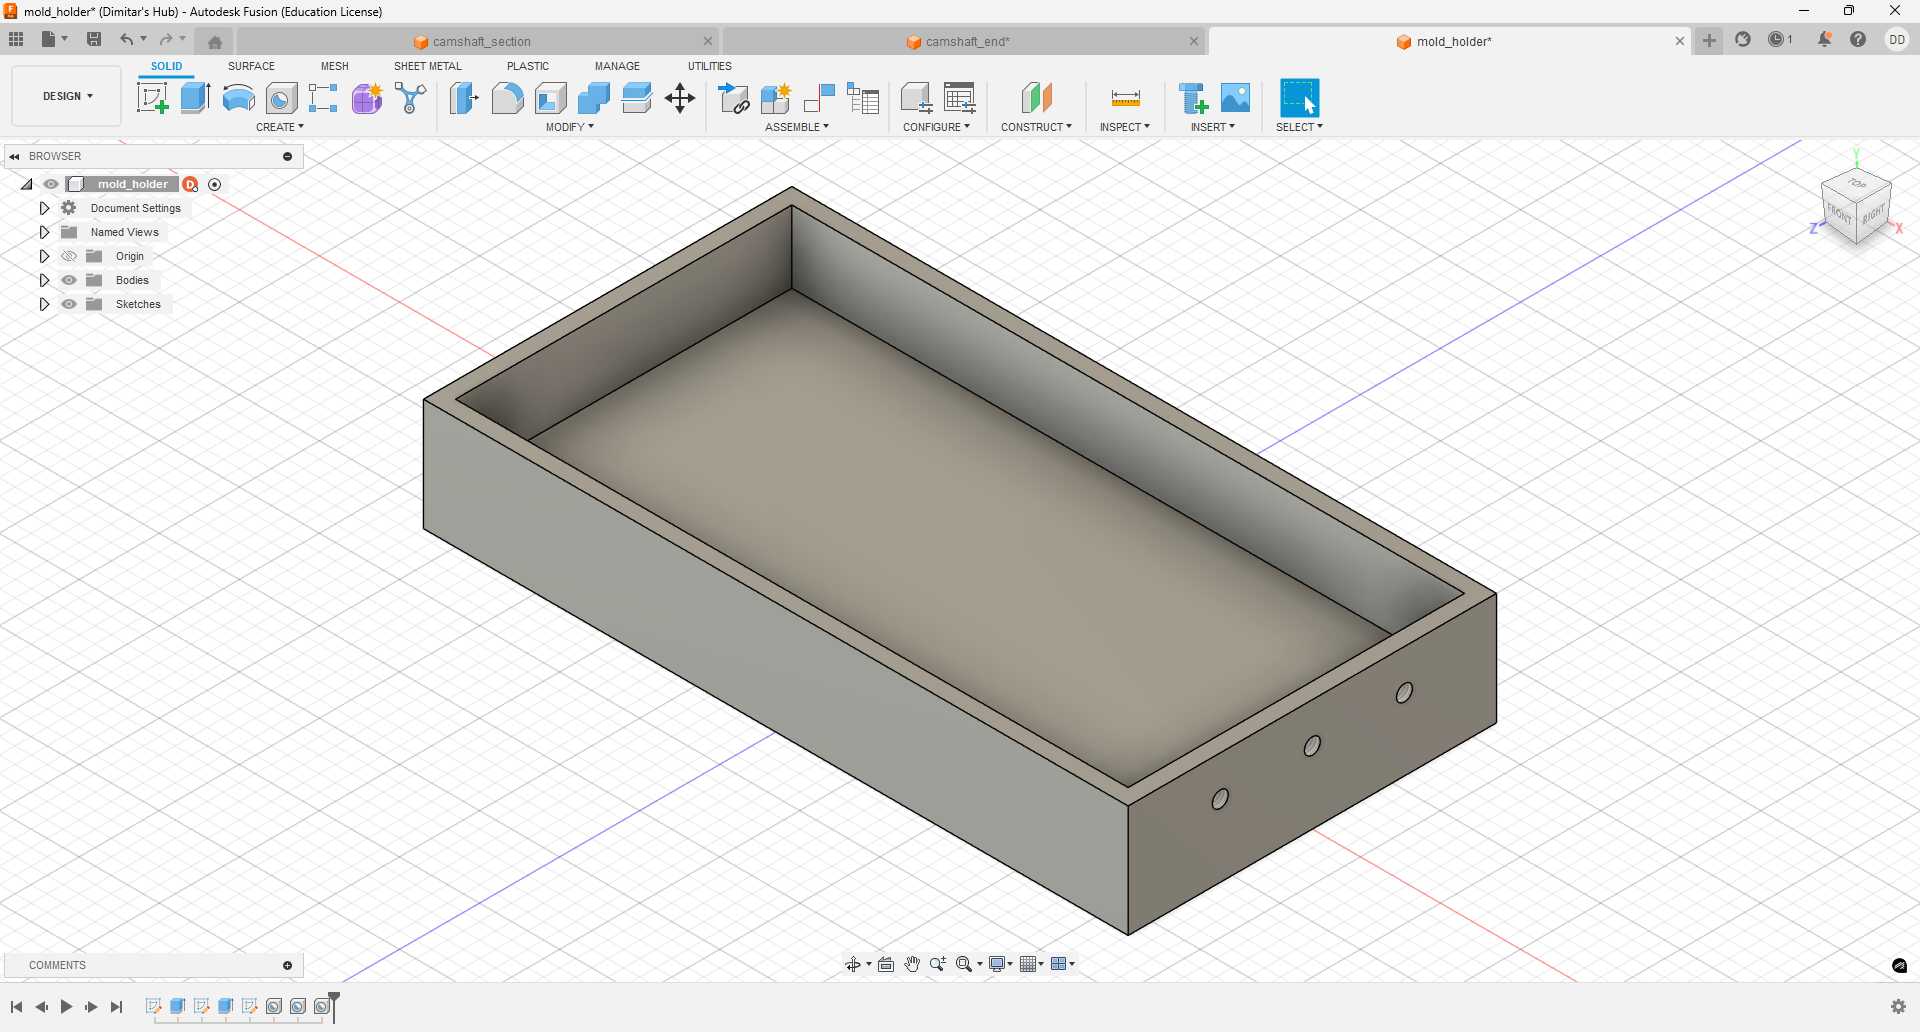Select the Create Sketch tool

click(152, 98)
